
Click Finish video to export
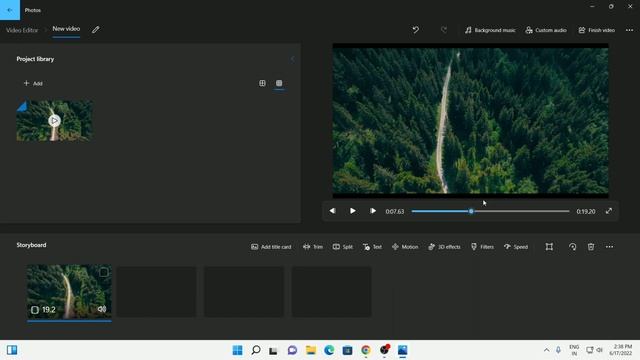click(x=596, y=30)
